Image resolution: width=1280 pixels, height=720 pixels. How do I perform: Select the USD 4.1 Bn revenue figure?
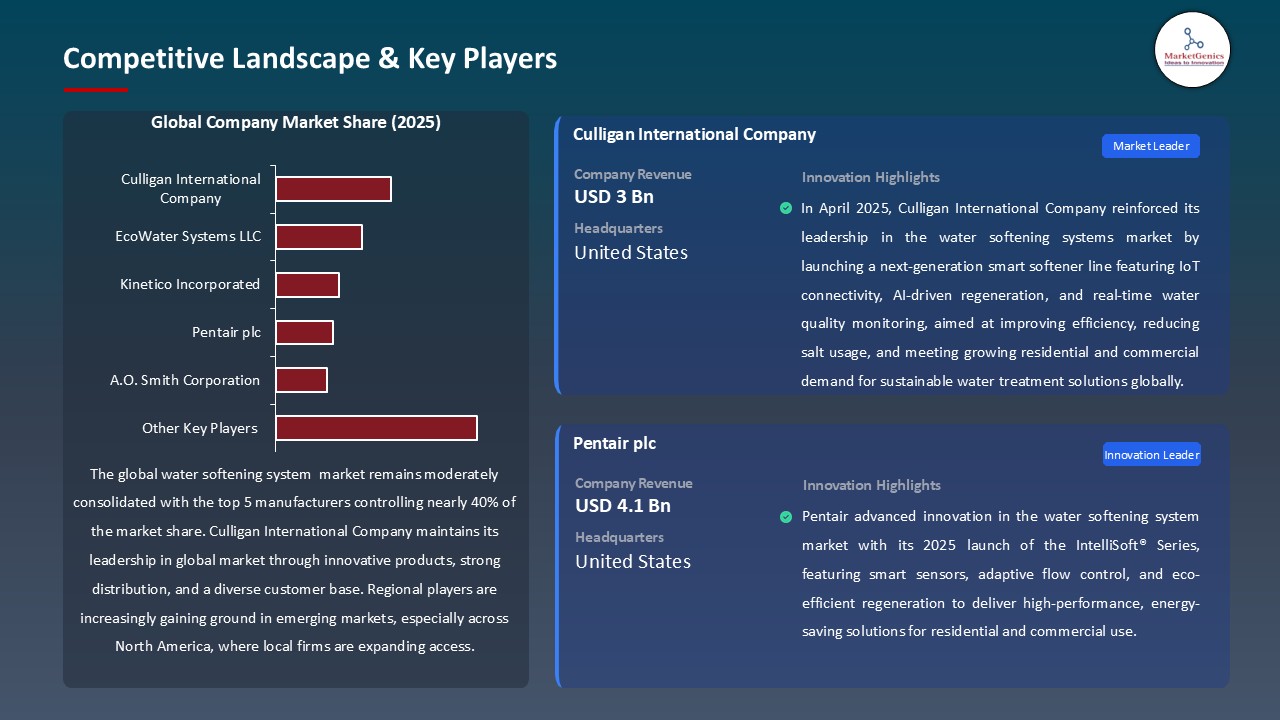[x=622, y=505]
